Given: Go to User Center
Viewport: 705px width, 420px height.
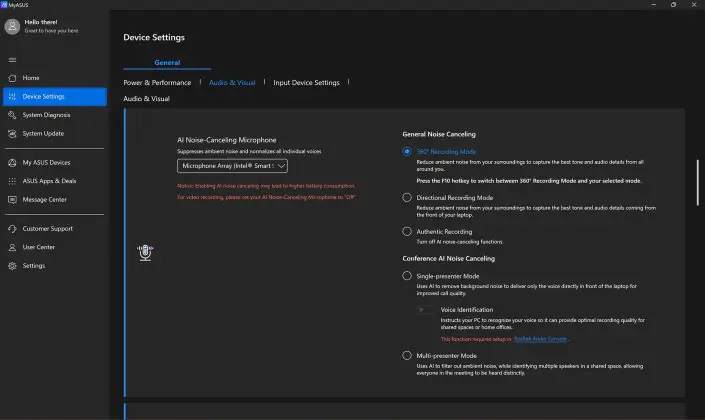Looking at the screenshot, I should click(55, 247).
